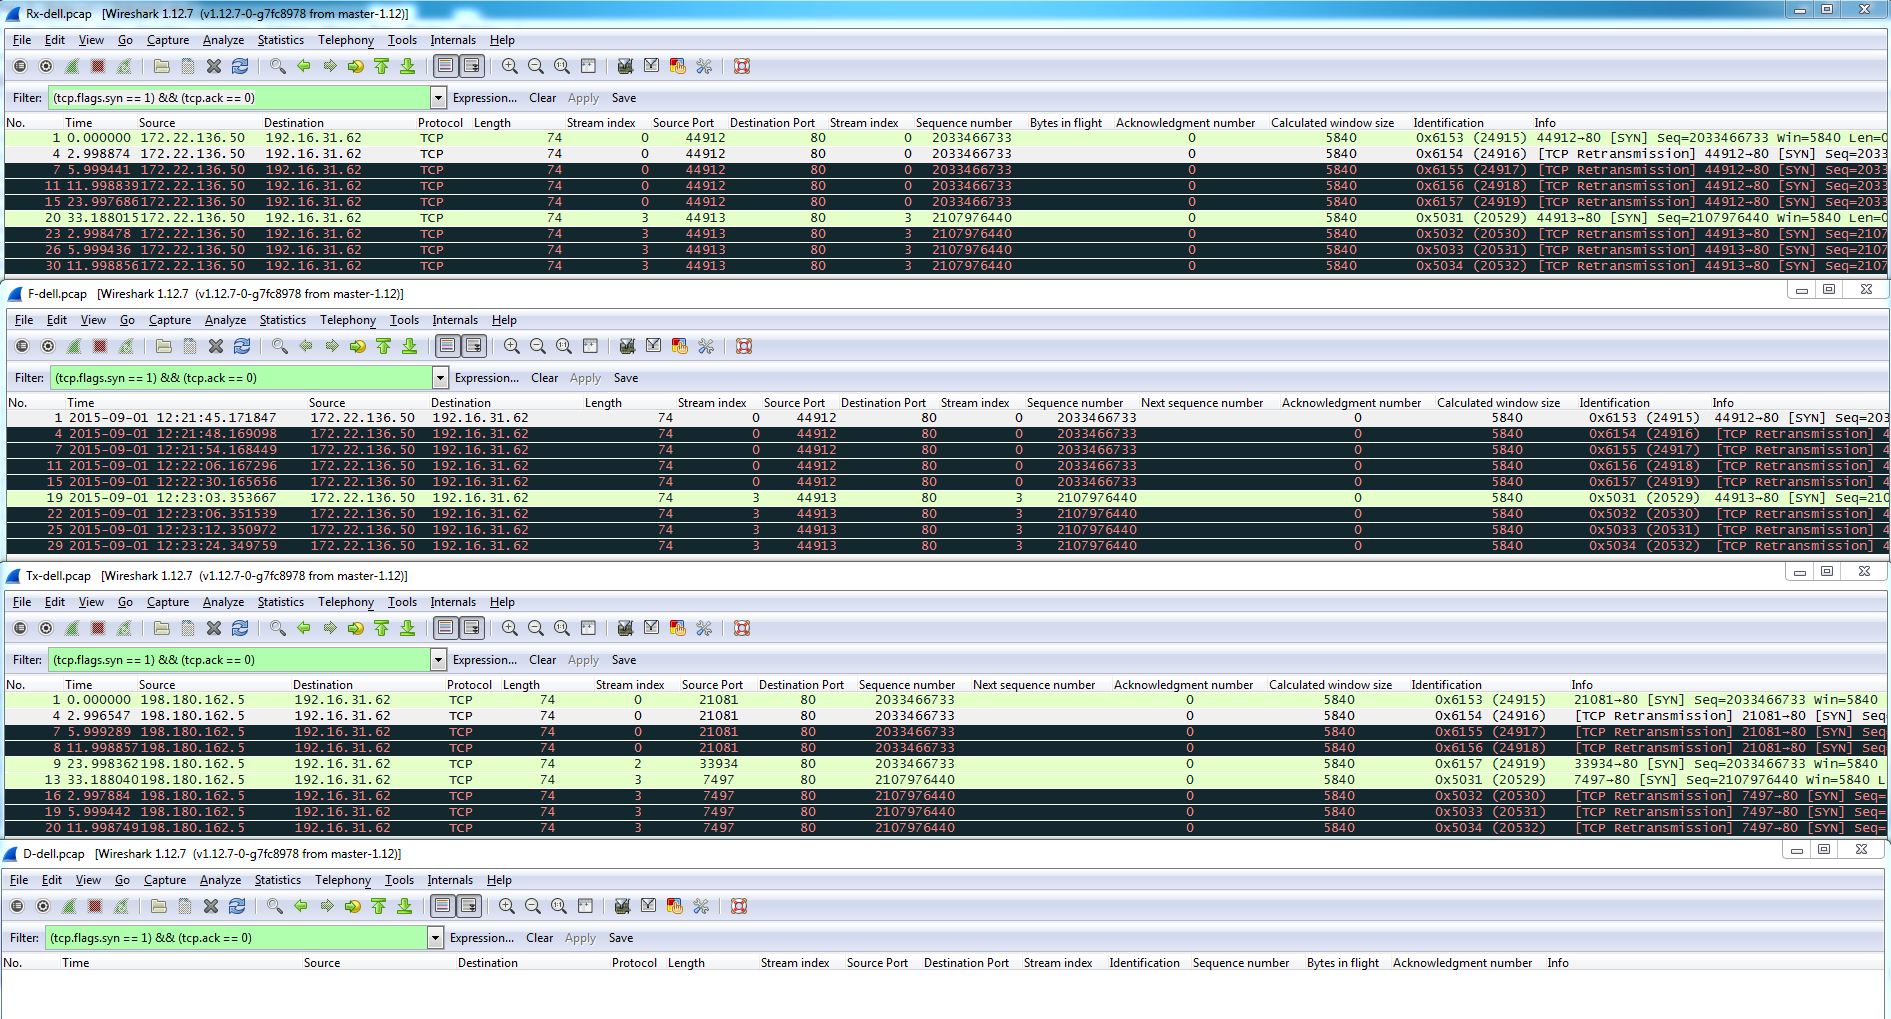Jump to last packet in Rx-dell.pcap window
The width and height of the screenshot is (1891, 1019).
[408, 67]
